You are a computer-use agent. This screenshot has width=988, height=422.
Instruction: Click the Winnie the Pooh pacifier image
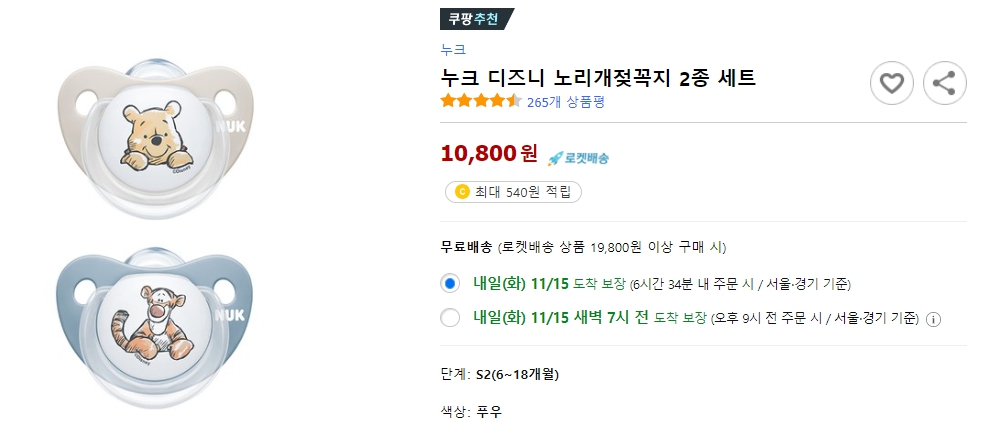click(155, 130)
